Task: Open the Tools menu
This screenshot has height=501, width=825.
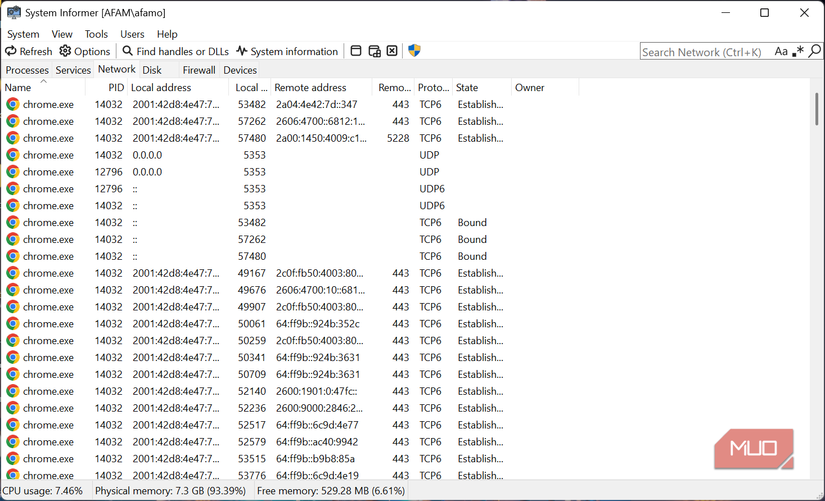Action: pyautogui.click(x=96, y=34)
